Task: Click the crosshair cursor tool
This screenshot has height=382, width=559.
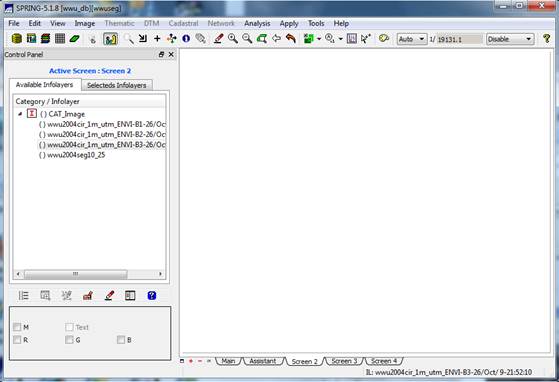Action: point(157,38)
